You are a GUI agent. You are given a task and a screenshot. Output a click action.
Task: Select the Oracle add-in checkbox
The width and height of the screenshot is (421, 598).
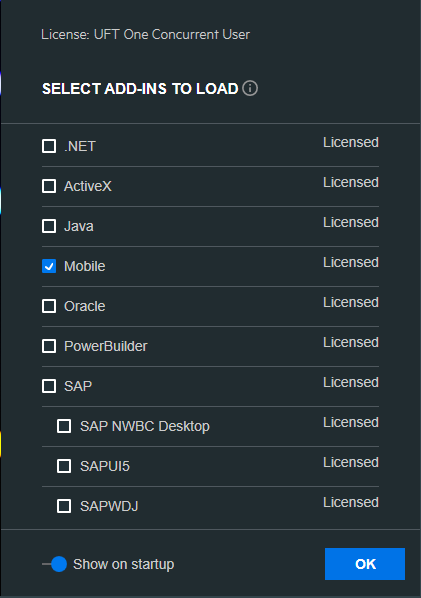[x=49, y=306]
